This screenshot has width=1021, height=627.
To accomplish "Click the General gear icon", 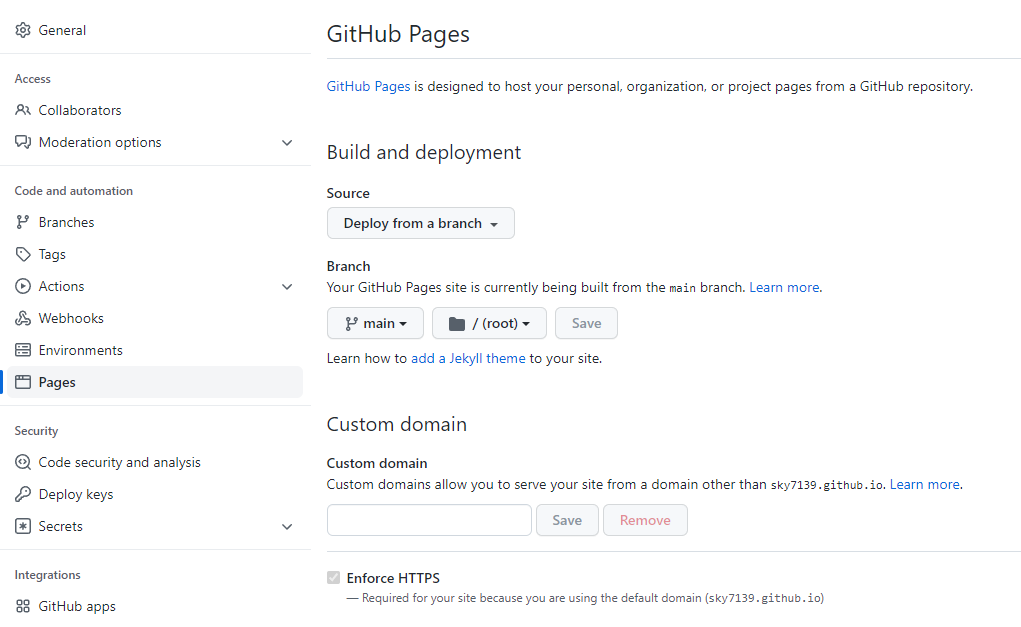I will (x=23, y=30).
